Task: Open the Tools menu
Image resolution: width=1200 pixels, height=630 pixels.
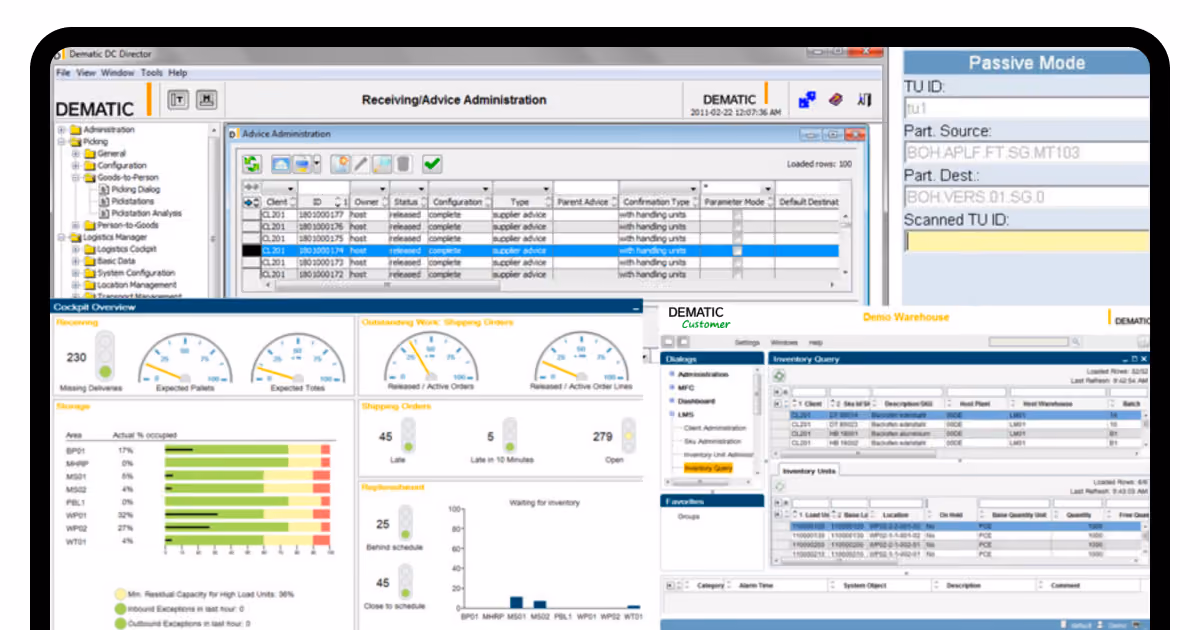Action: (x=151, y=73)
